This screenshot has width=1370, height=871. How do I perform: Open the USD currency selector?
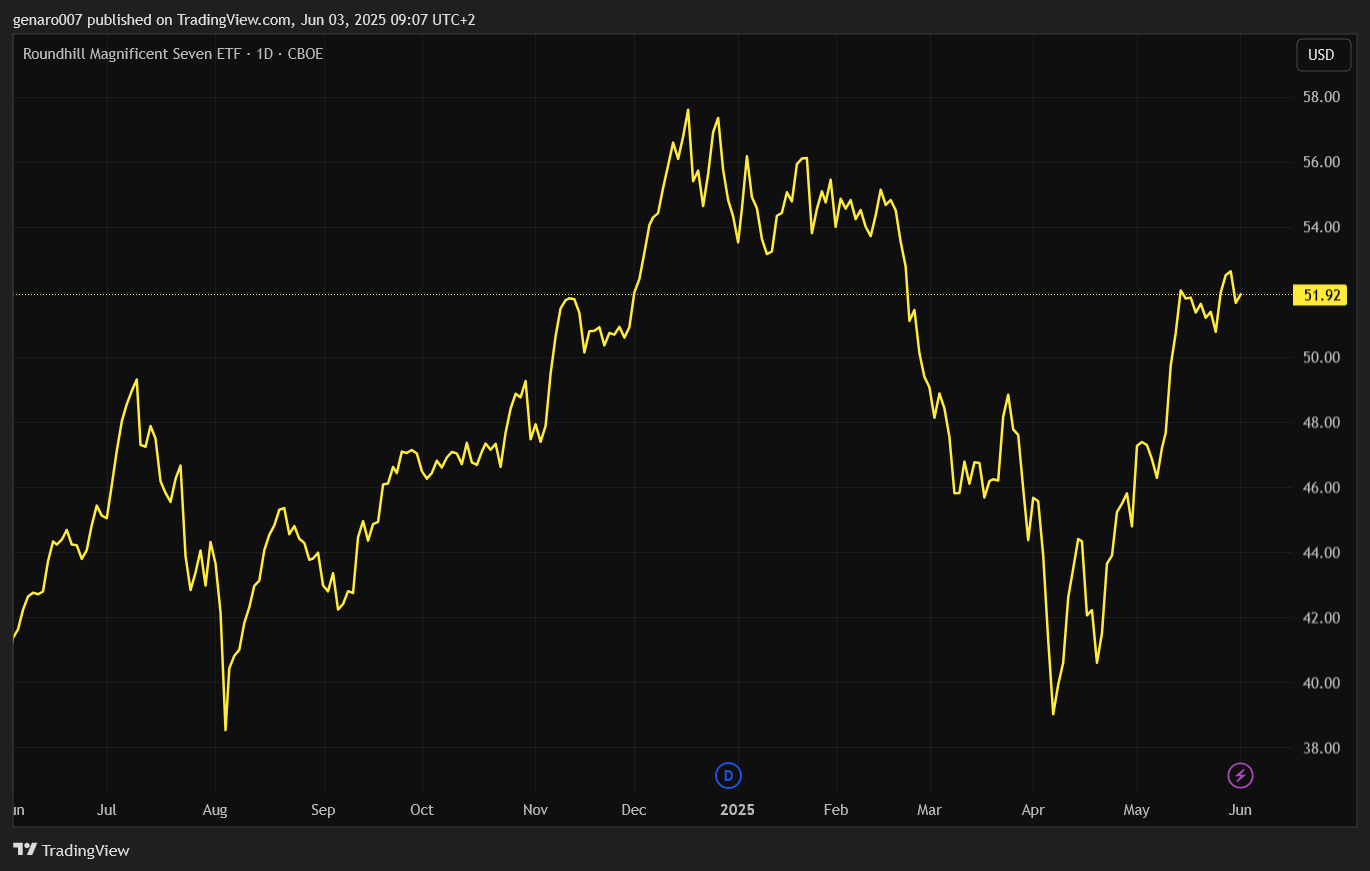[x=1323, y=55]
